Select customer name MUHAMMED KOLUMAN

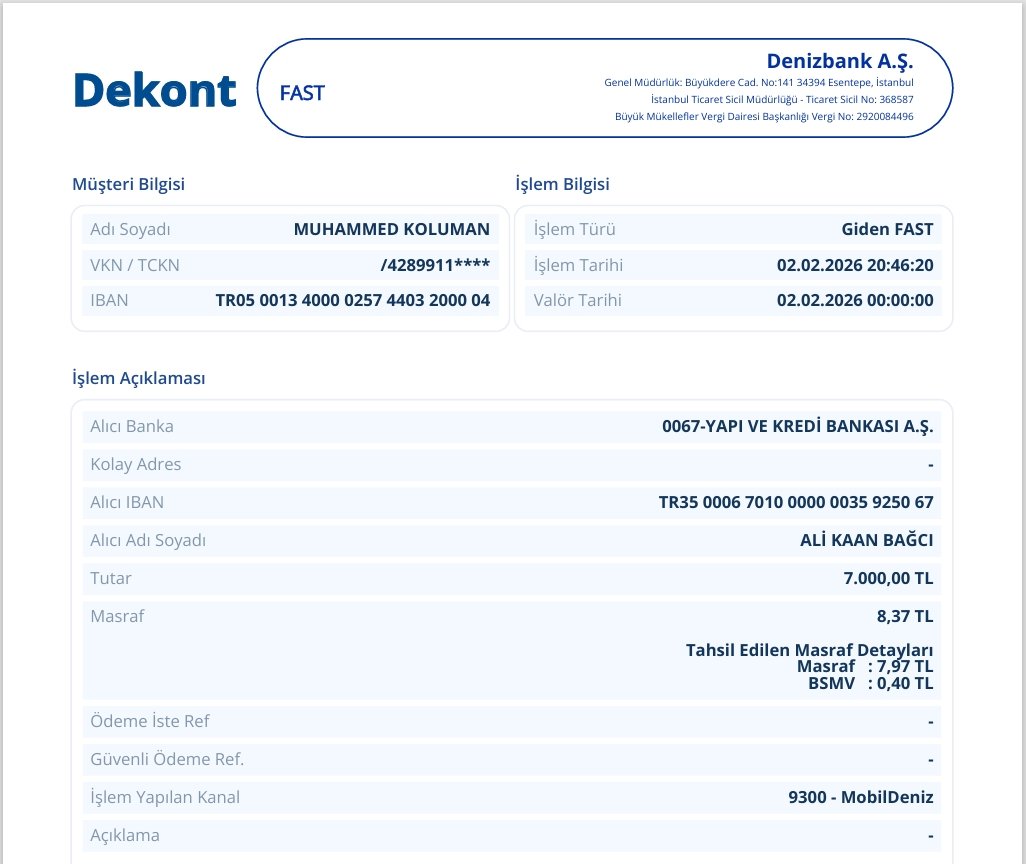(x=391, y=229)
